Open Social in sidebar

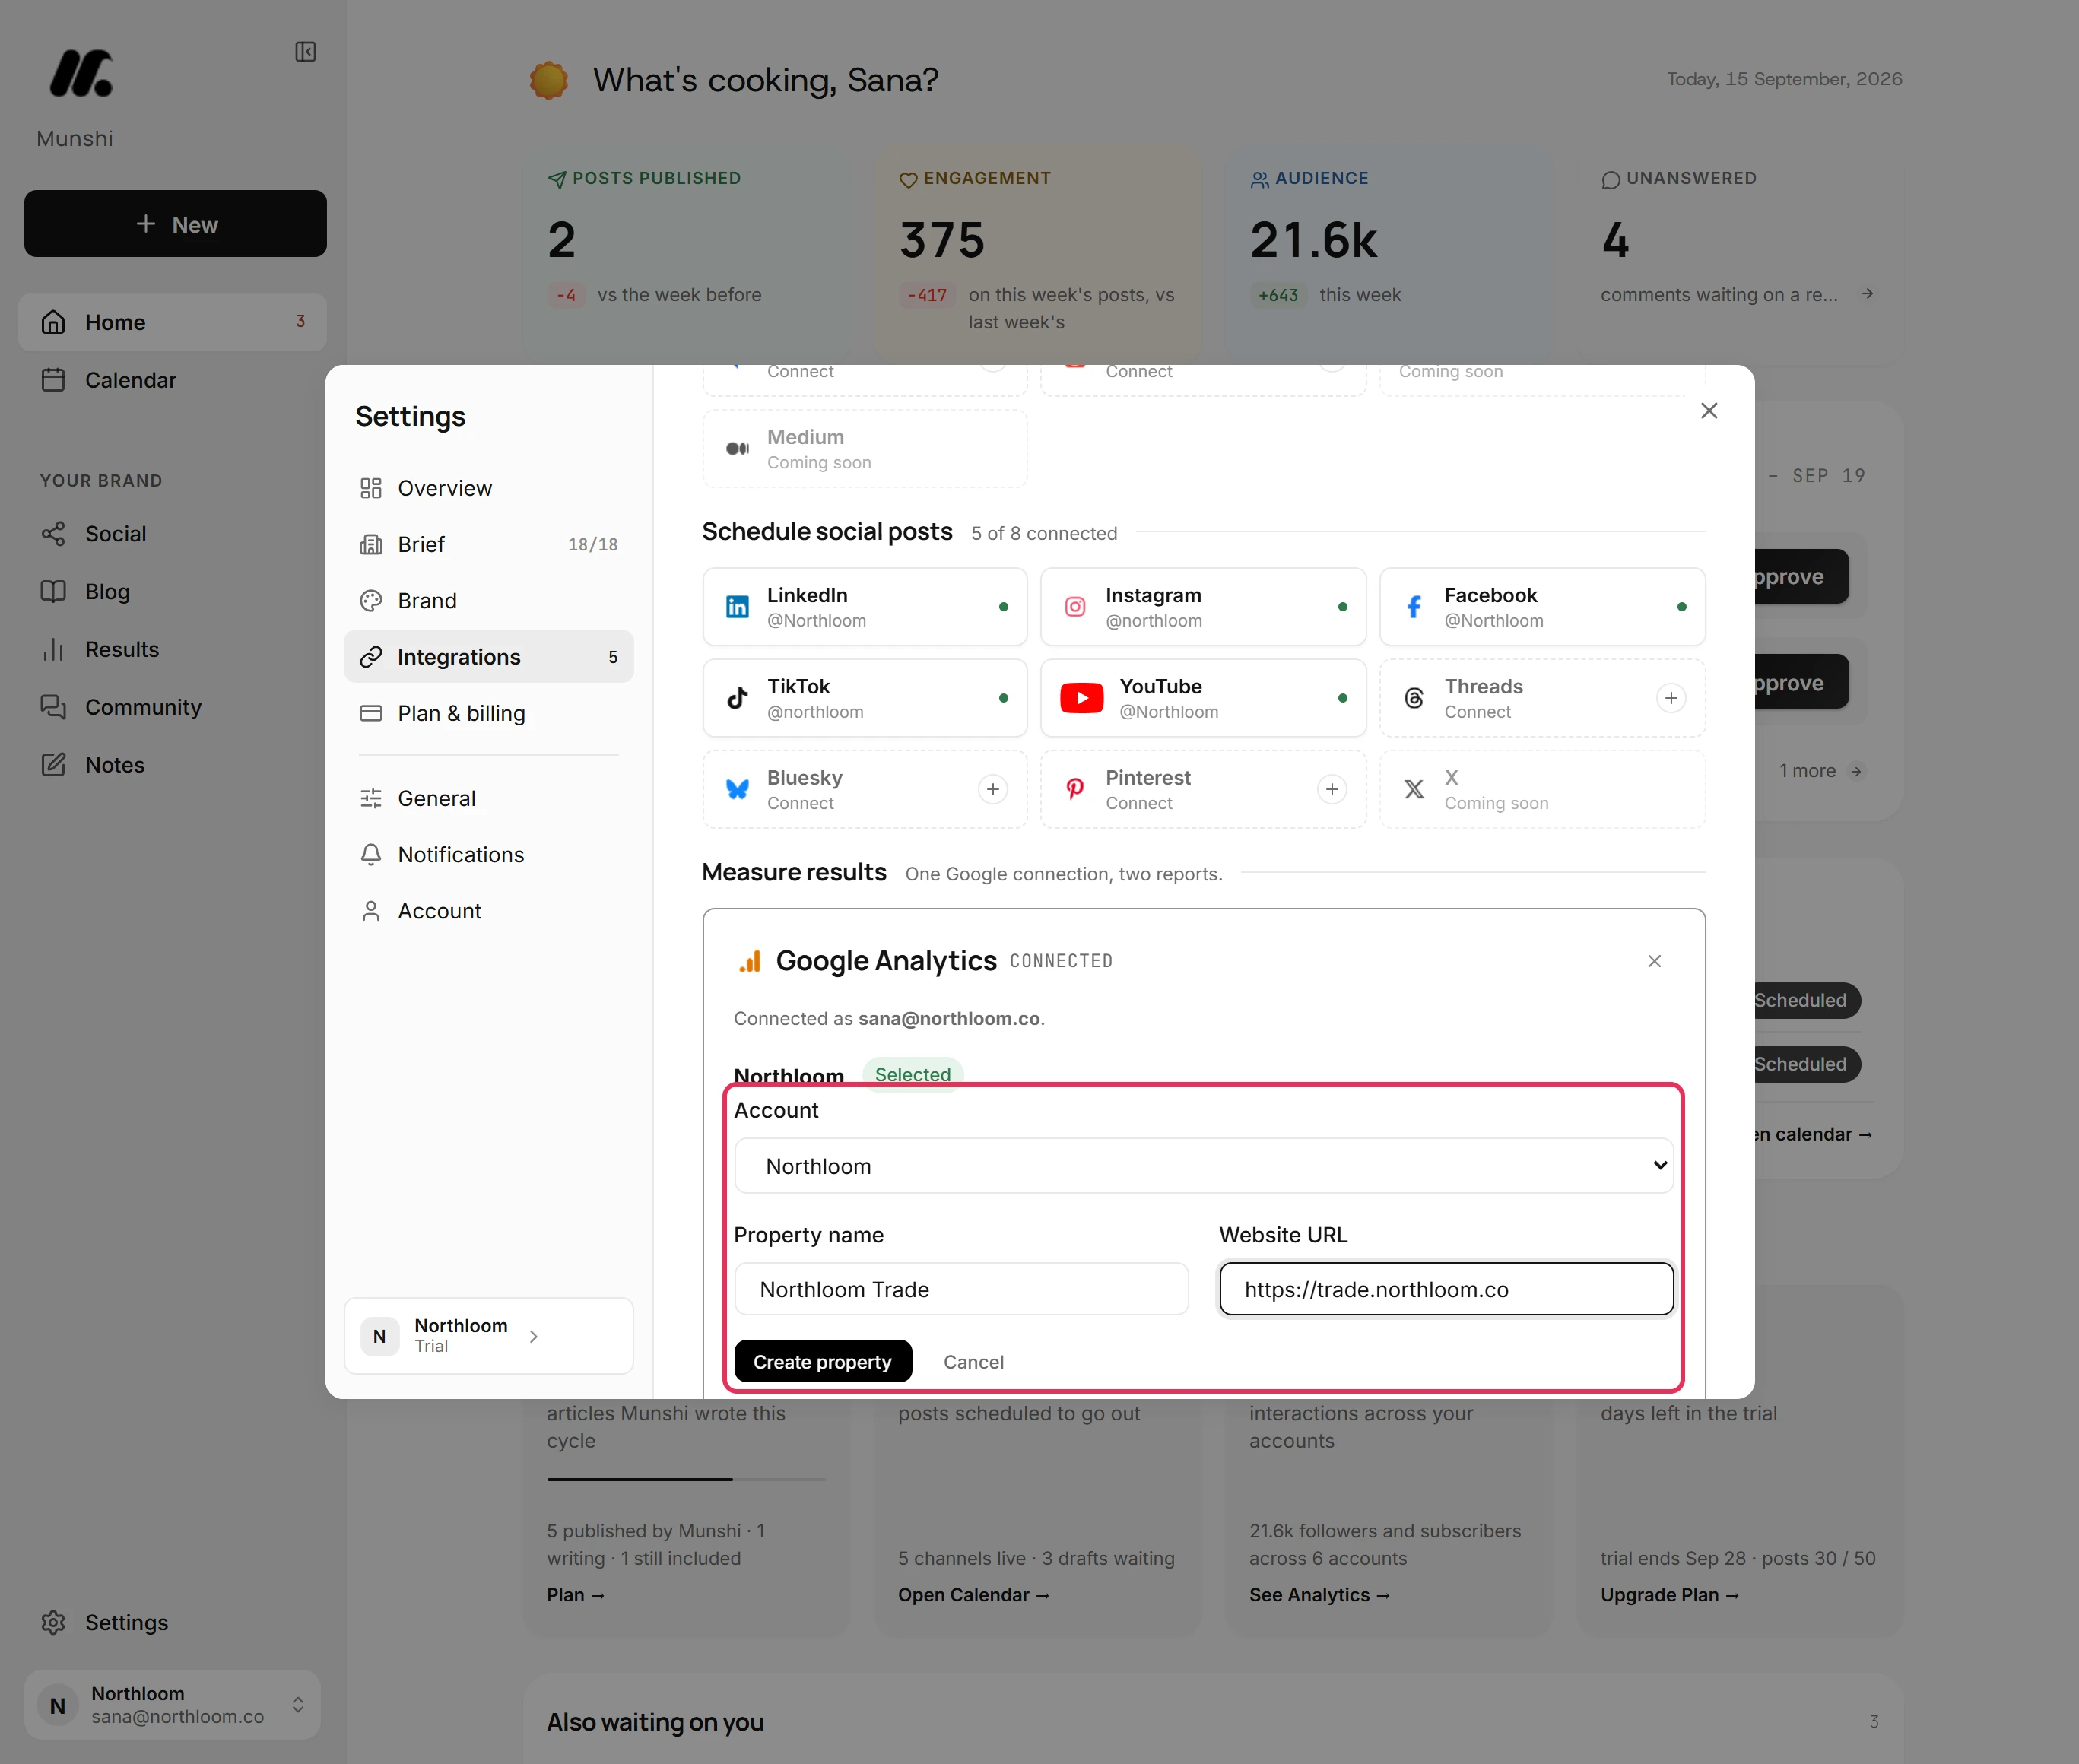(x=172, y=534)
